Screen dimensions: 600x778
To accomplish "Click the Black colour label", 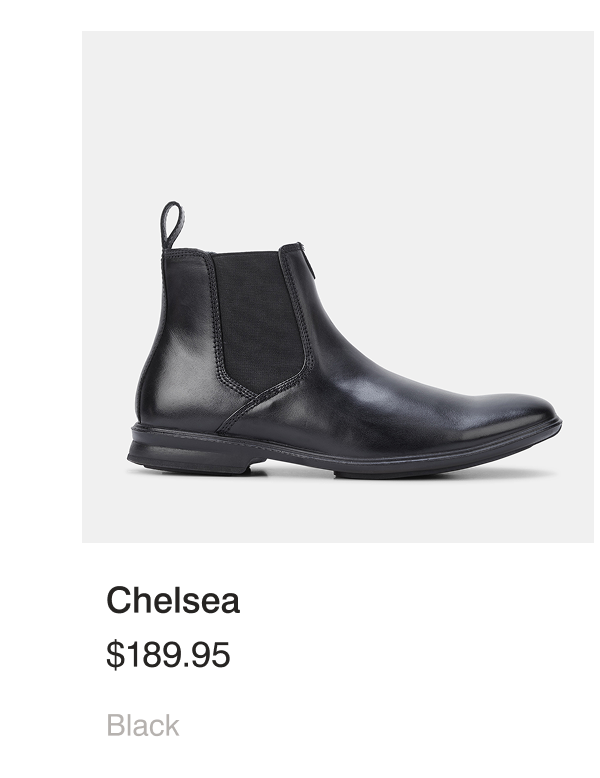I will click(x=143, y=725).
